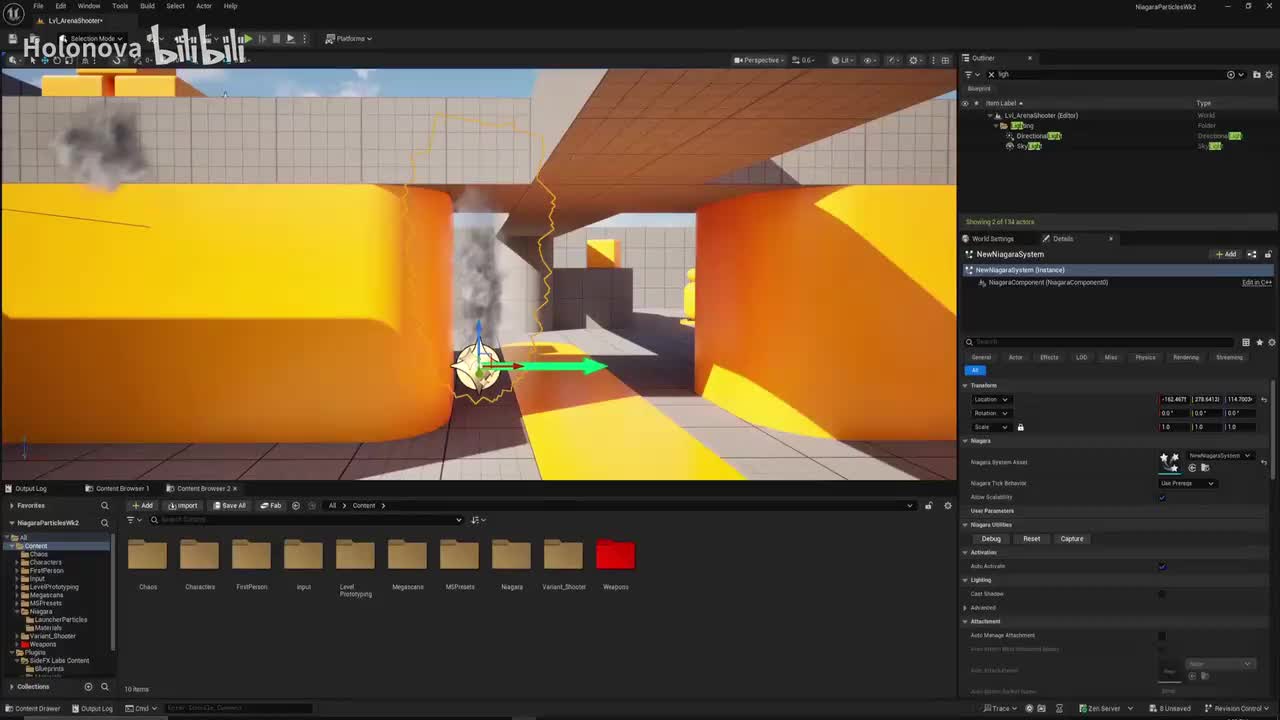Select the Rendering filter in Details
The image size is (1280, 720).
coord(1186,357)
